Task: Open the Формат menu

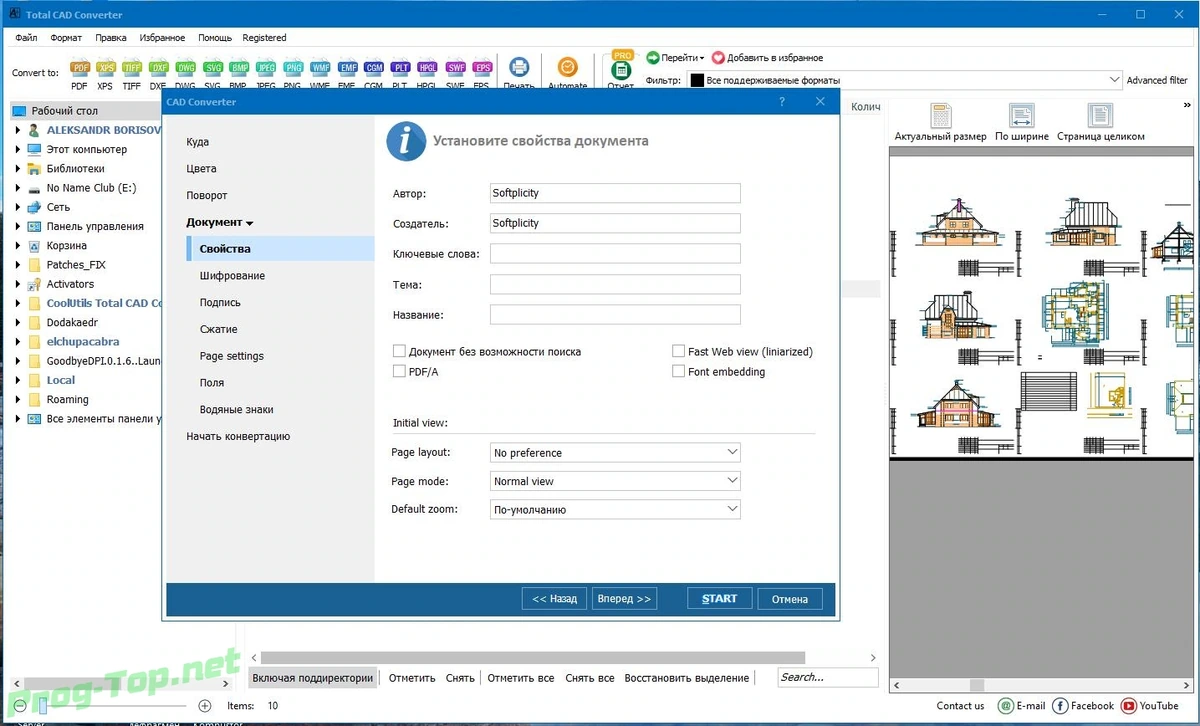Action: click(66, 38)
